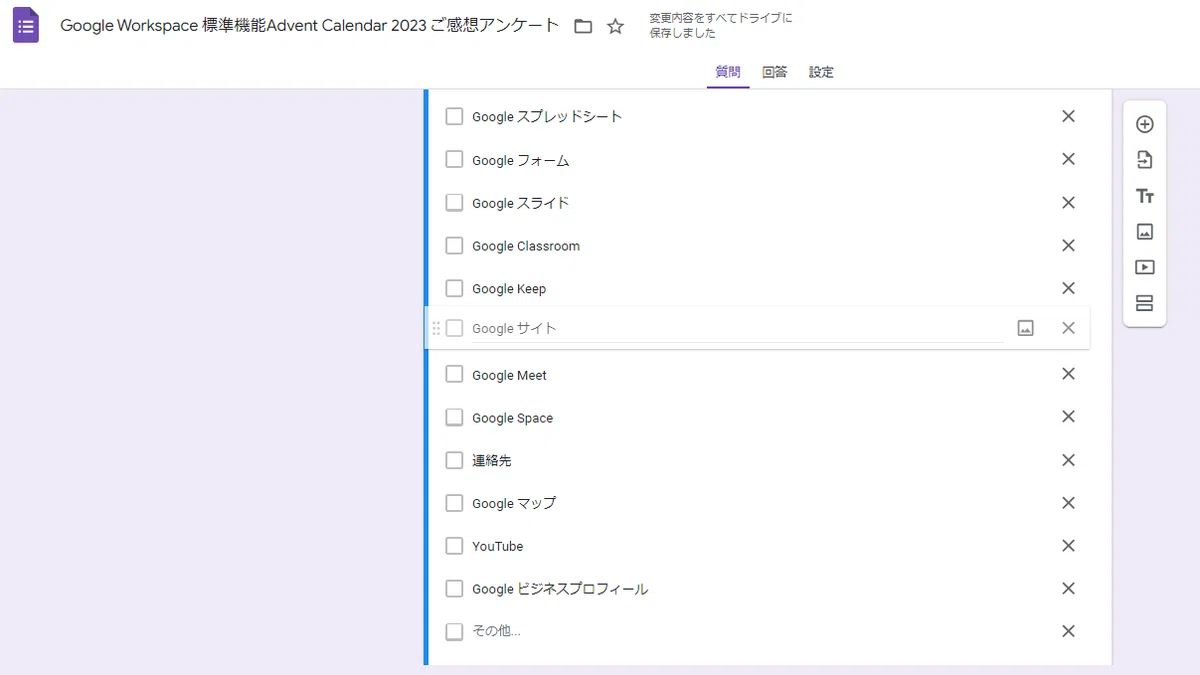The height and width of the screenshot is (675, 1200).
Task: Switch to the 回答 tab
Action: [774, 72]
